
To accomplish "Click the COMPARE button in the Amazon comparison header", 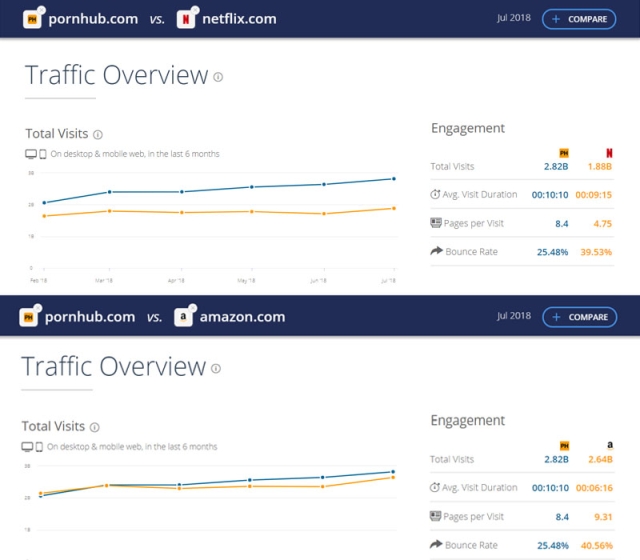I will 579,317.
